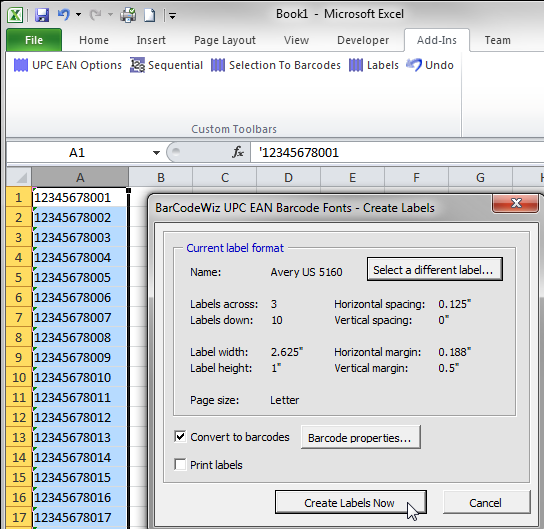
Task: Switch to the Insert ribbon tab
Action: [x=151, y=40]
